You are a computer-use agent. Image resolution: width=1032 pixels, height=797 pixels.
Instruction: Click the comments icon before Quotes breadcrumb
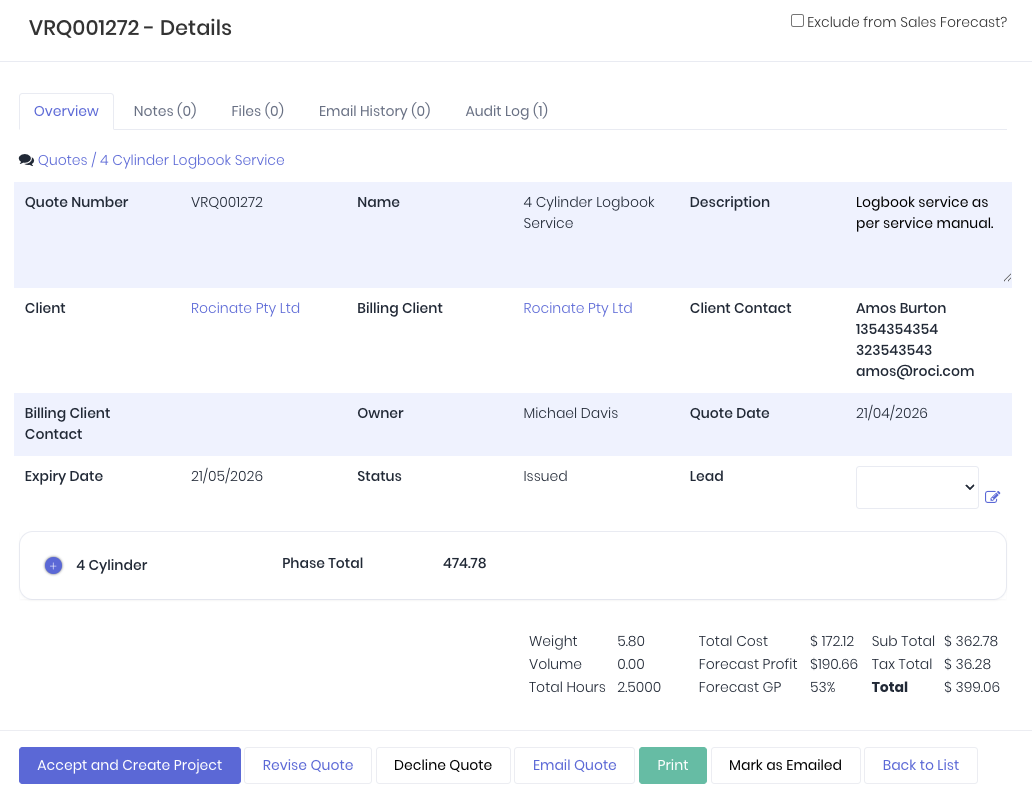pos(26,160)
